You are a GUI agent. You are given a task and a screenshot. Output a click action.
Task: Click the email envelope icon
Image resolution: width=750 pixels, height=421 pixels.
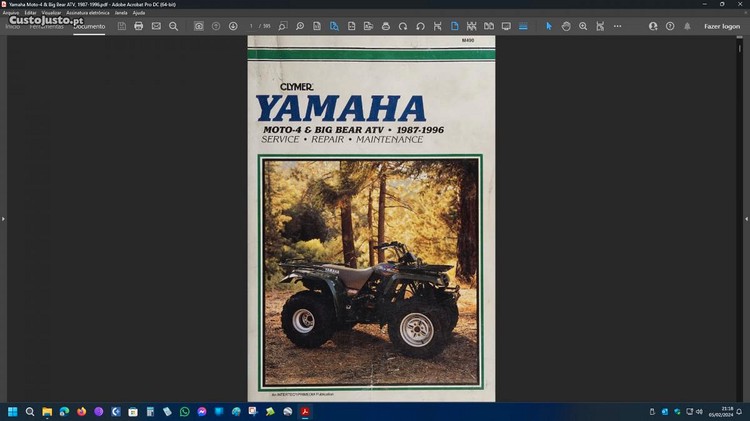click(156, 26)
